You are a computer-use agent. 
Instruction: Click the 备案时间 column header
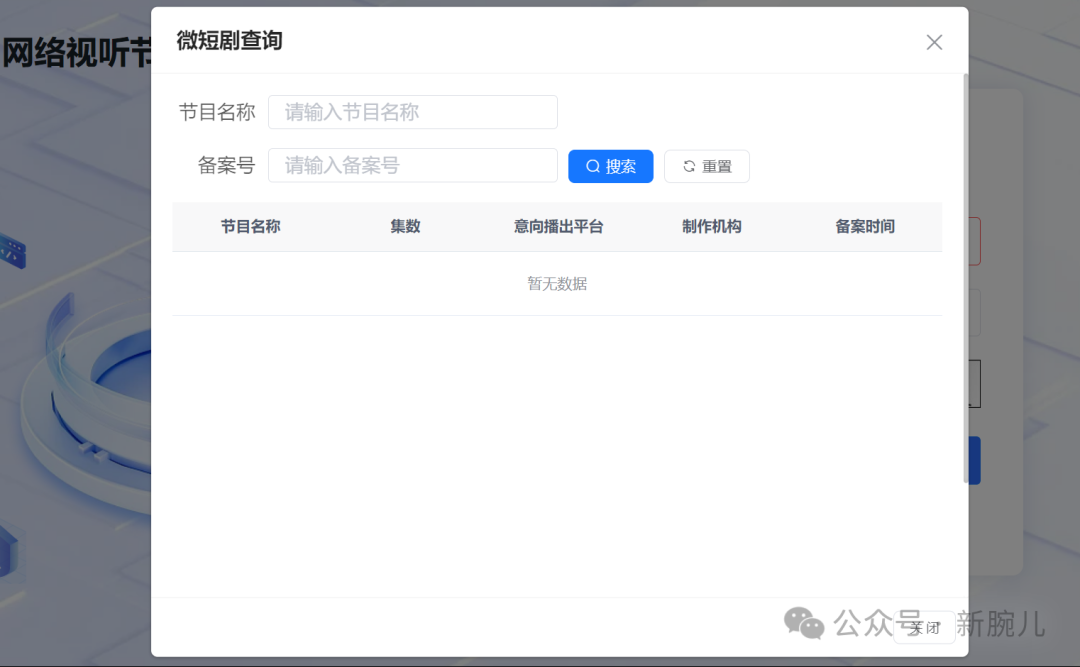[x=865, y=226]
